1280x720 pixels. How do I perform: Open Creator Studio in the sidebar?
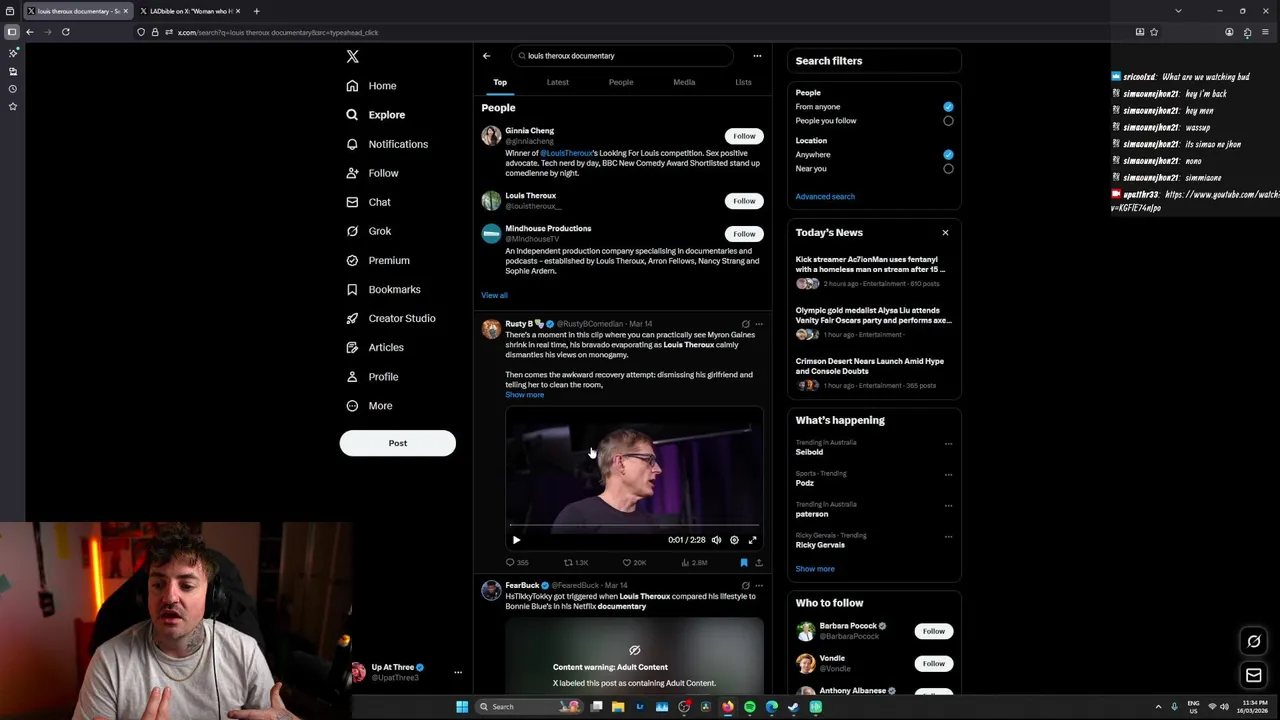(x=390, y=318)
